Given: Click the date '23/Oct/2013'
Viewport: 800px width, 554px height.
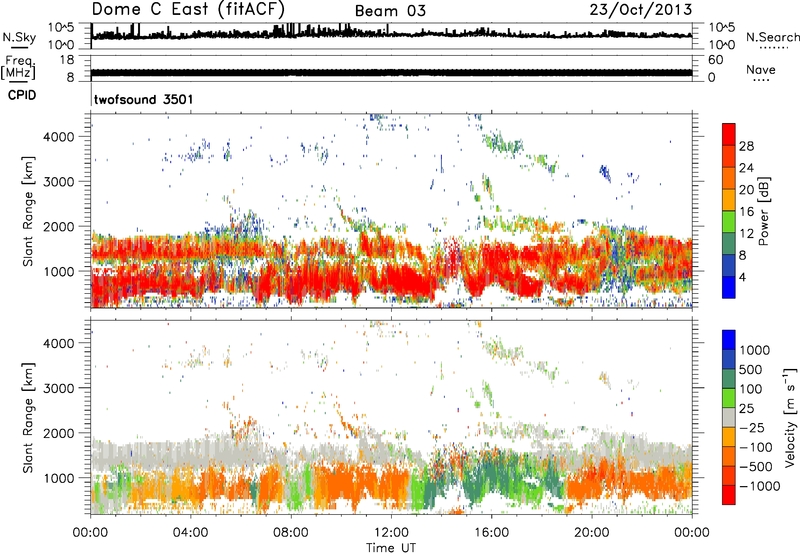Looking at the screenshot, I should (x=641, y=9).
